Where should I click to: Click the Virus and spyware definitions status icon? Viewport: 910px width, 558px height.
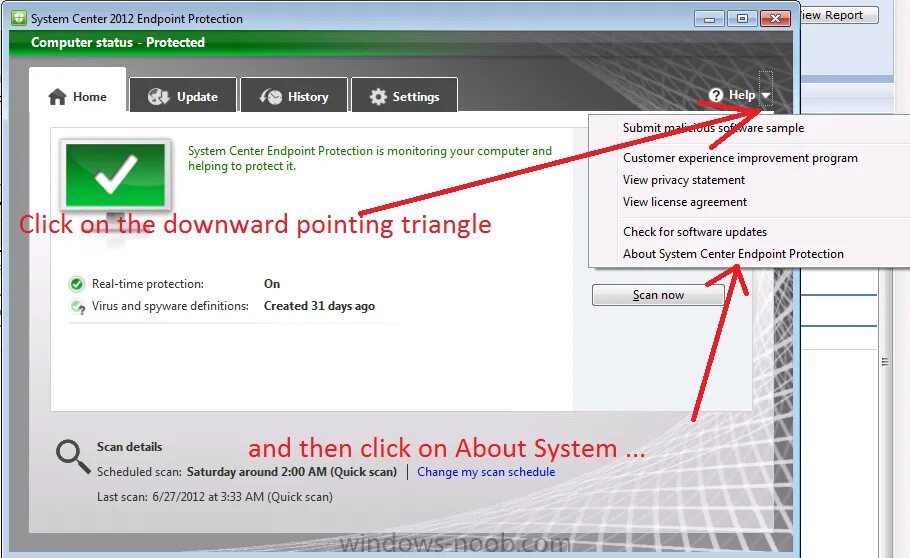pos(77,307)
